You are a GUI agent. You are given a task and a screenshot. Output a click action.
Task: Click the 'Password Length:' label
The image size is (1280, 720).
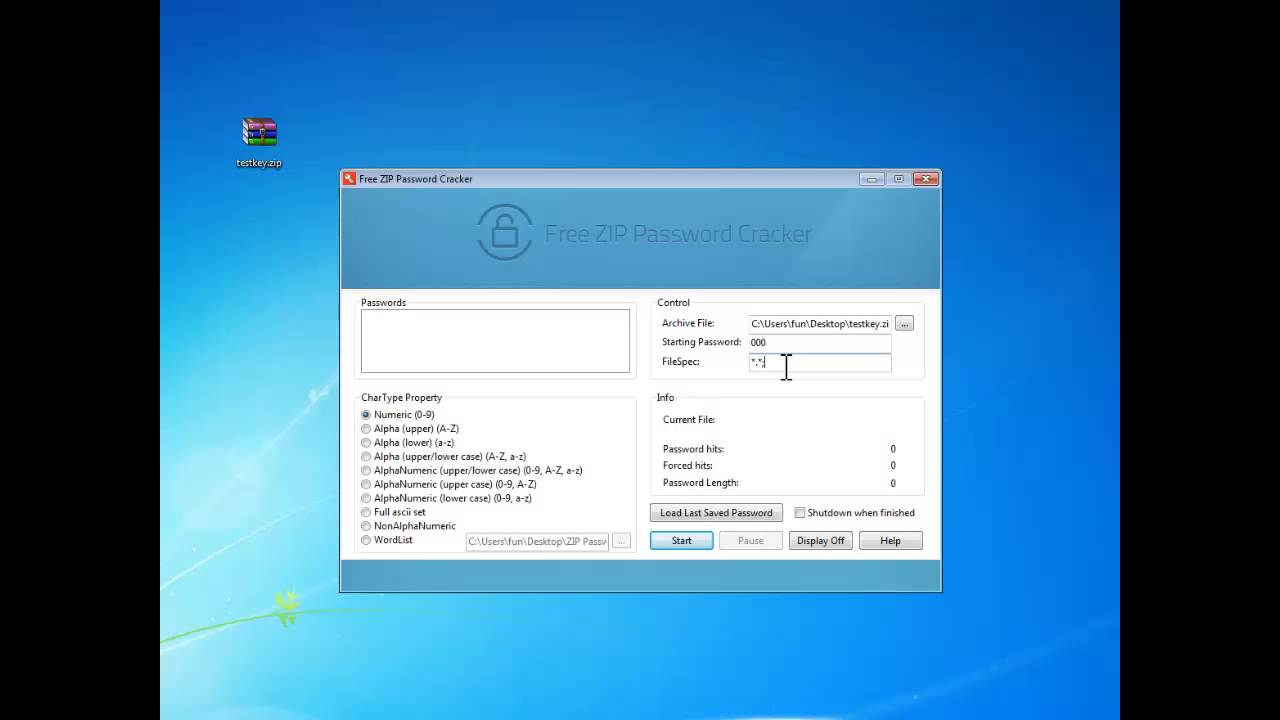700,483
